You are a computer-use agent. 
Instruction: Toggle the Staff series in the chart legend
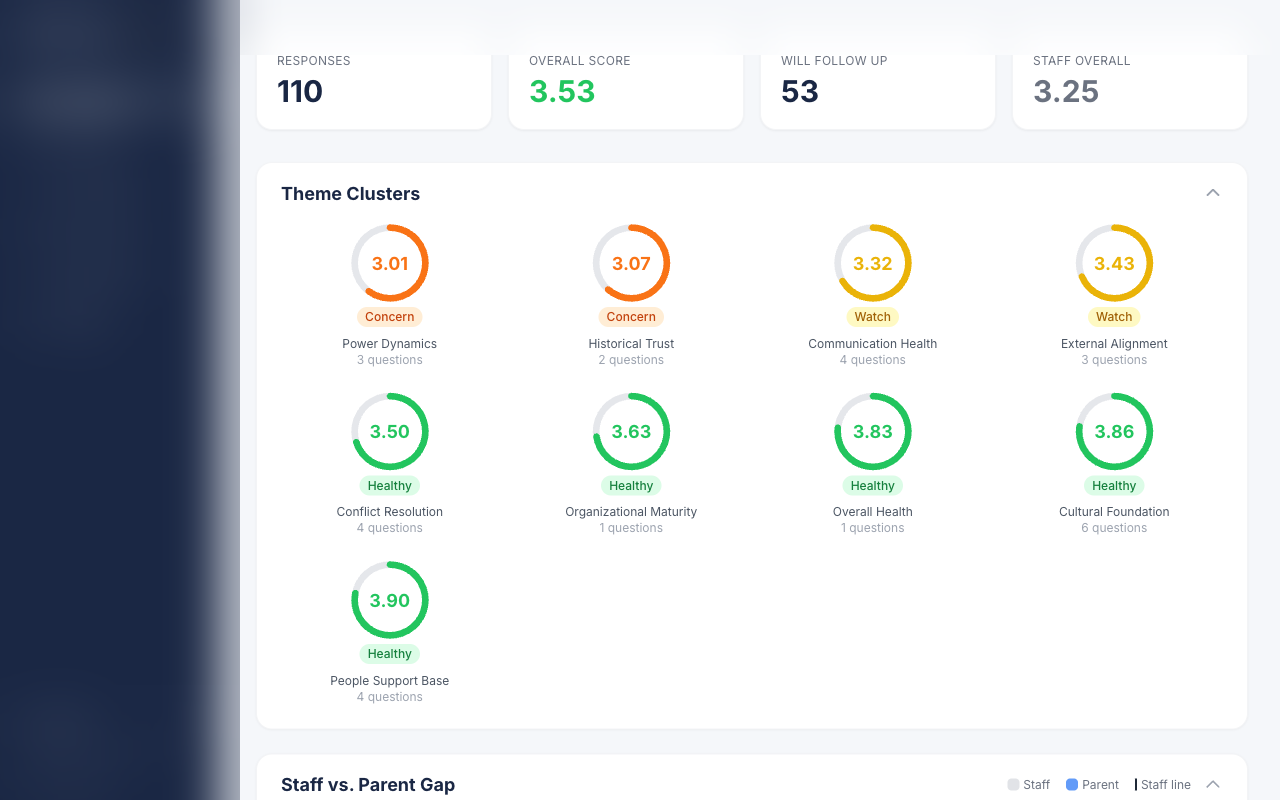(x=1028, y=784)
